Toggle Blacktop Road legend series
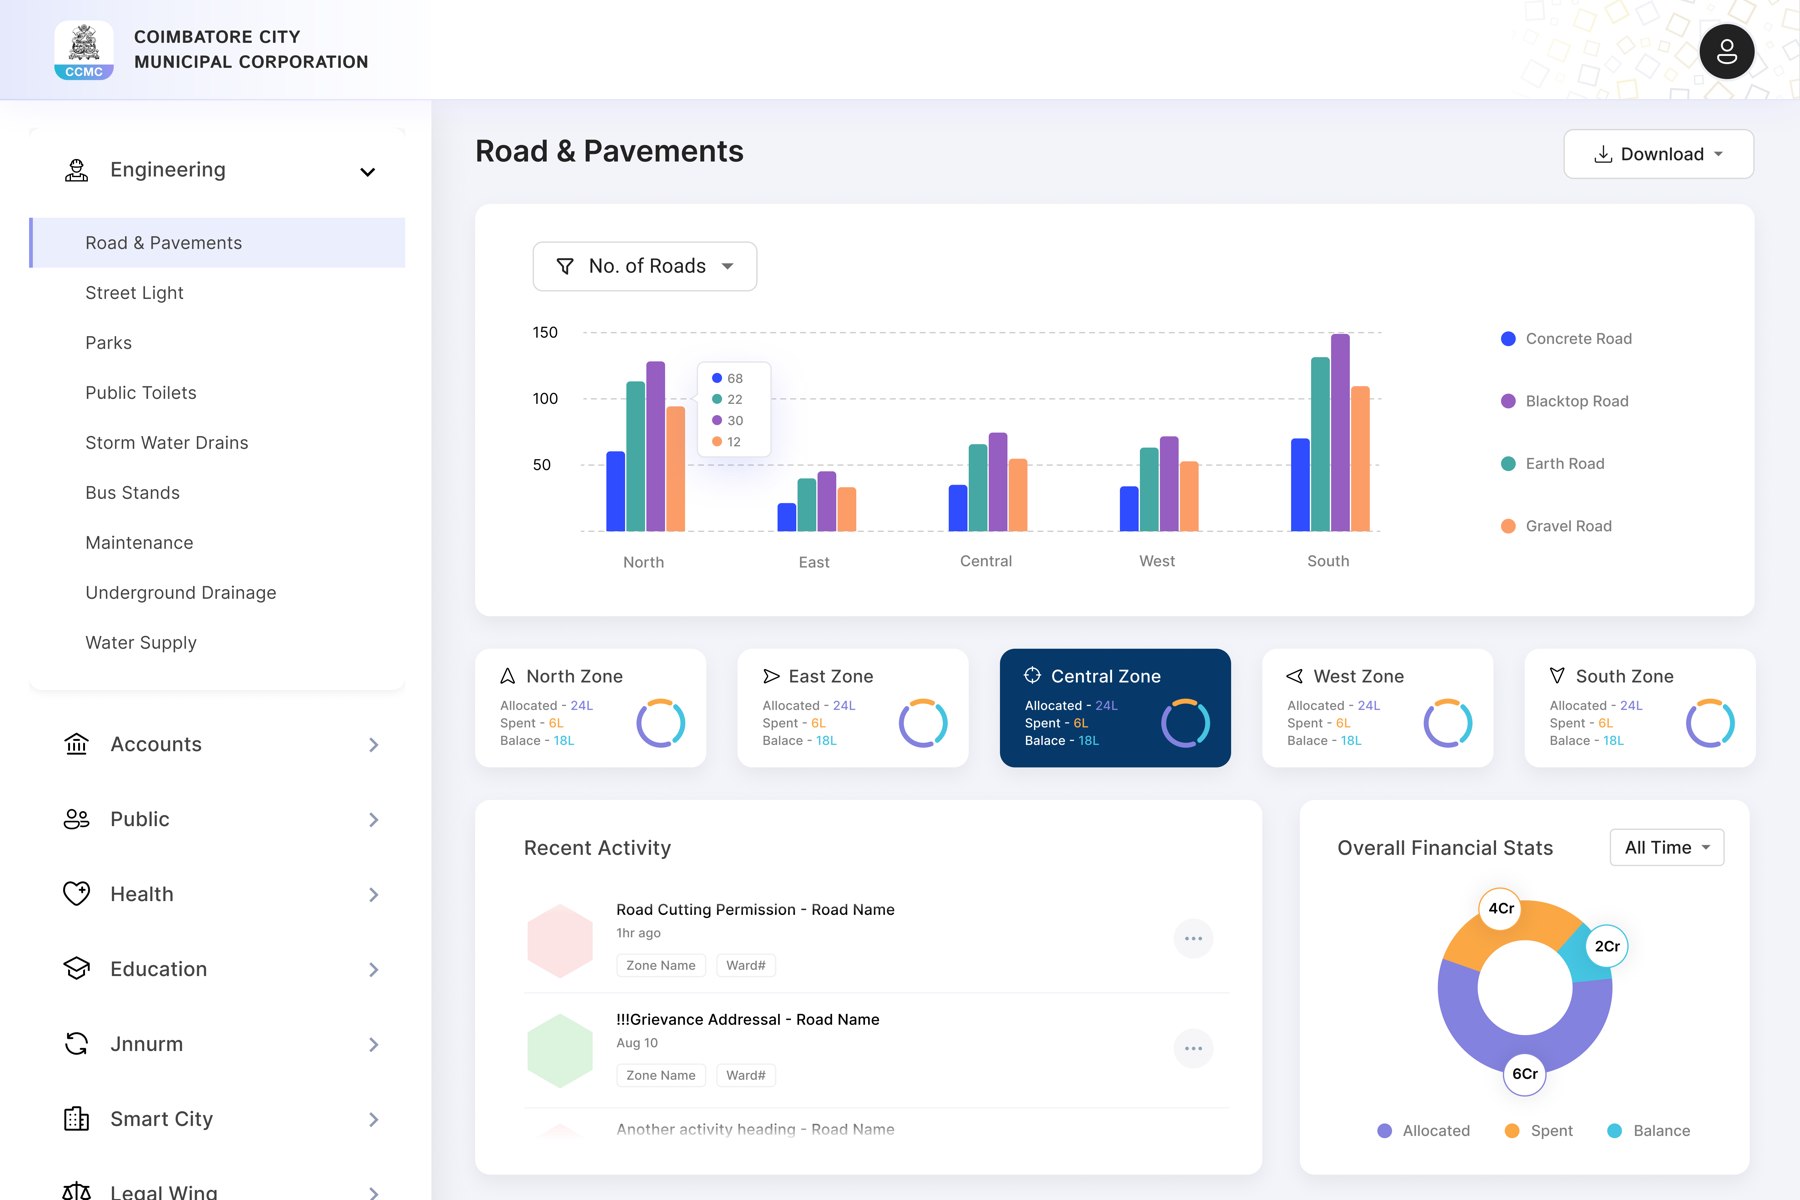This screenshot has width=1800, height=1200. click(1565, 401)
